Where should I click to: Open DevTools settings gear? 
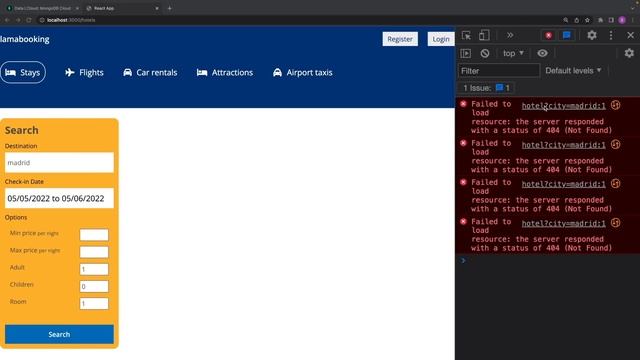click(x=592, y=36)
